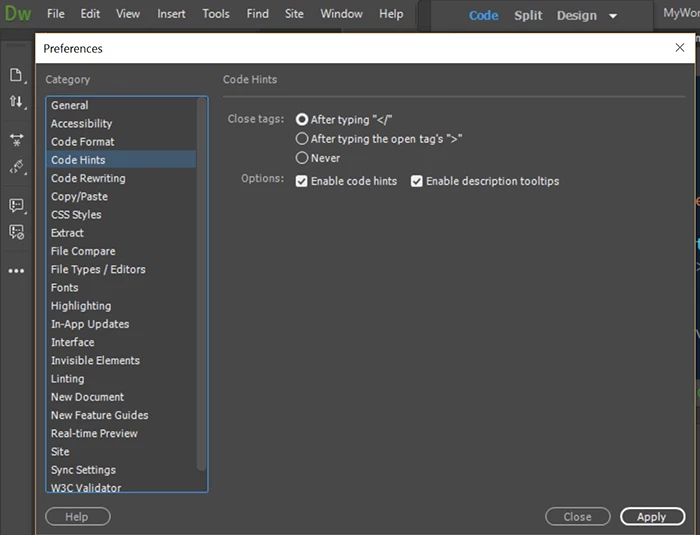Select File Types / Editors category
The image size is (700, 535).
[121, 269]
